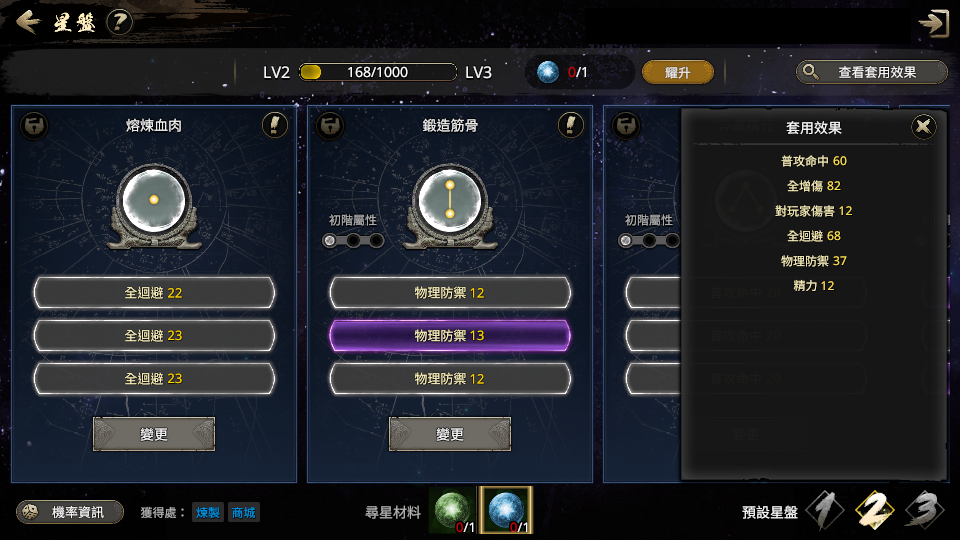Click the mask icon on the 鍛造筋骨 panel

330,126
